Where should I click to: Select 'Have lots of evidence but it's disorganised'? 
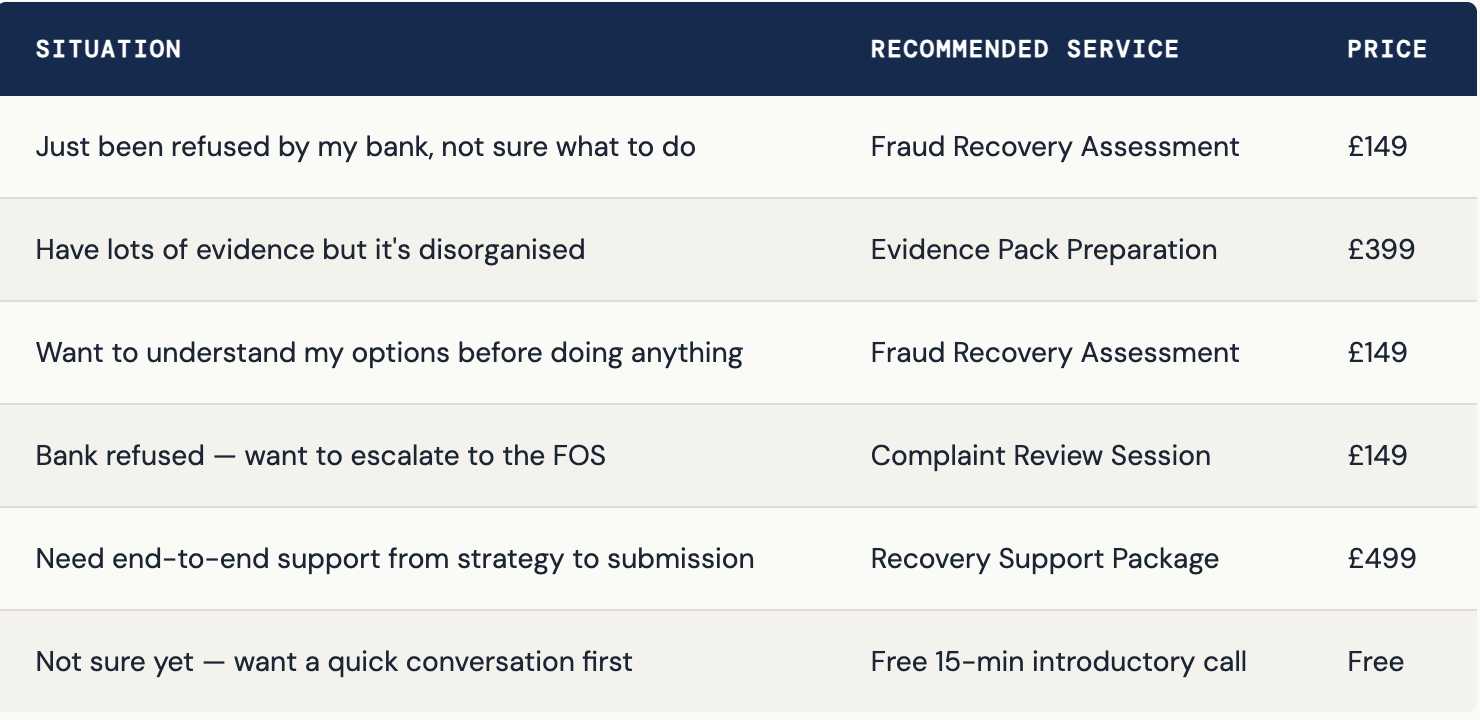click(310, 250)
